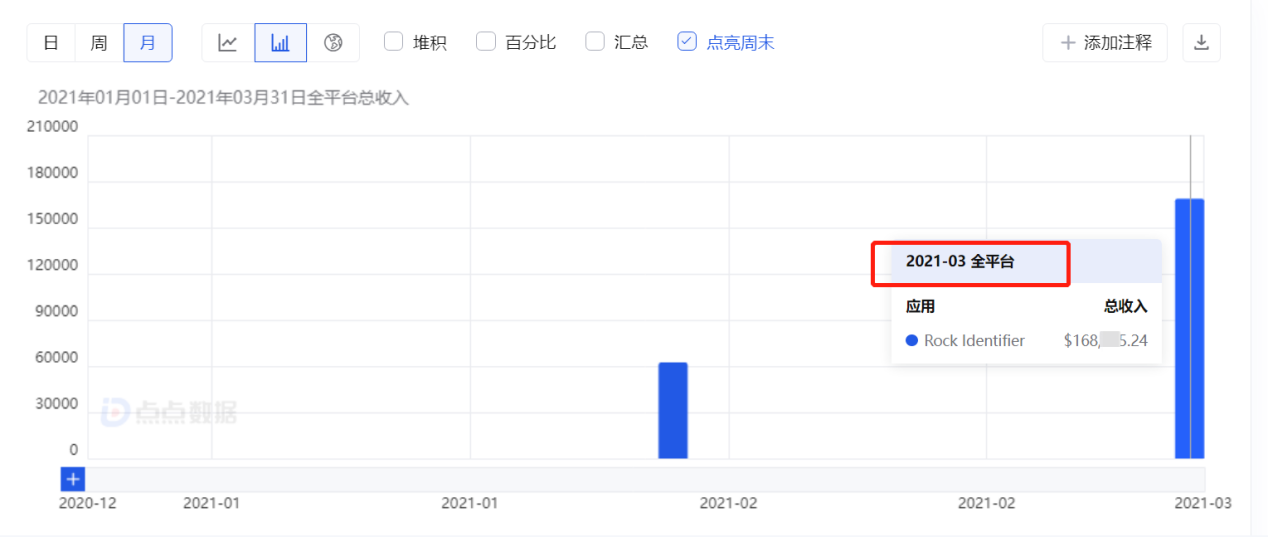
Task: Select the 月 (monthly) granularity tab
Action: click(148, 43)
